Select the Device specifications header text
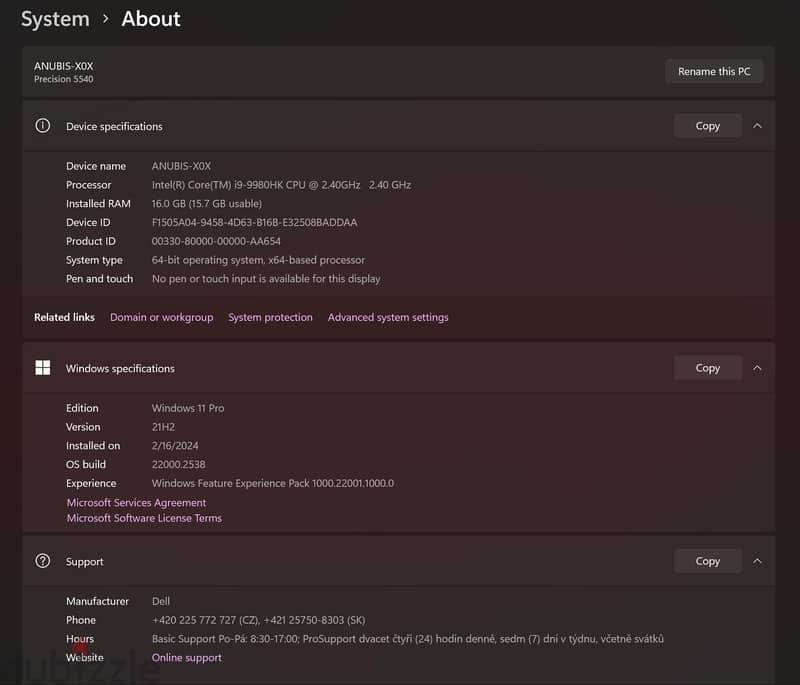This screenshot has width=800, height=685. (x=114, y=126)
